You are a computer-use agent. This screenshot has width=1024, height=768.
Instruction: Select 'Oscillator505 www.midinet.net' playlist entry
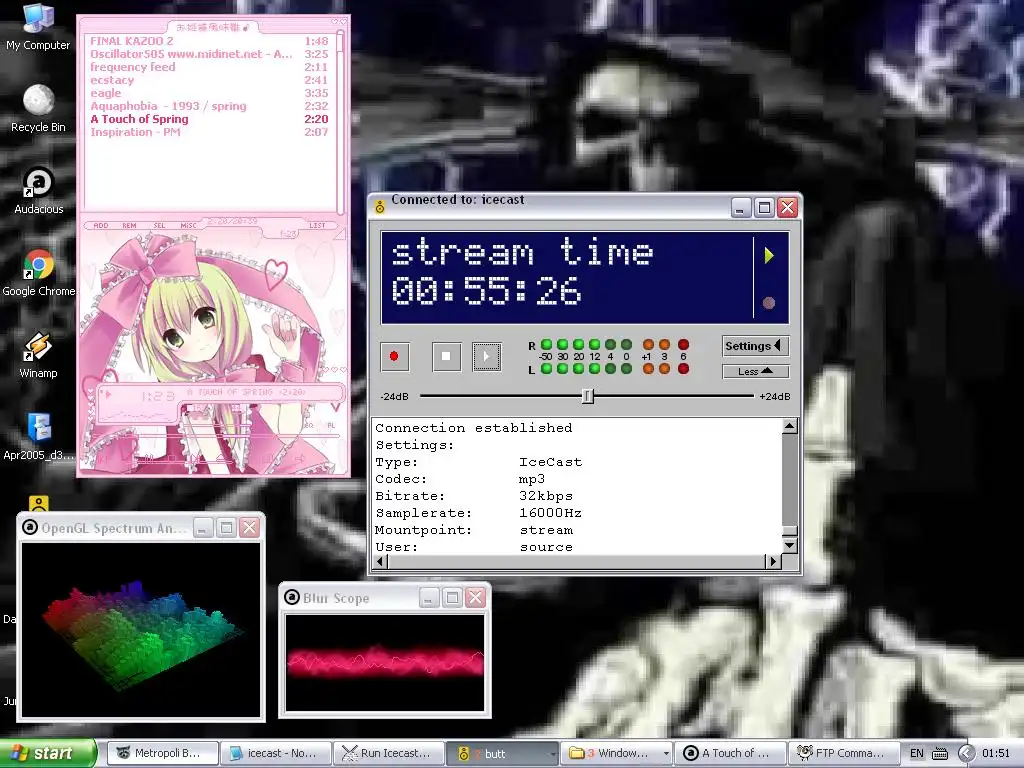[x=209, y=54]
